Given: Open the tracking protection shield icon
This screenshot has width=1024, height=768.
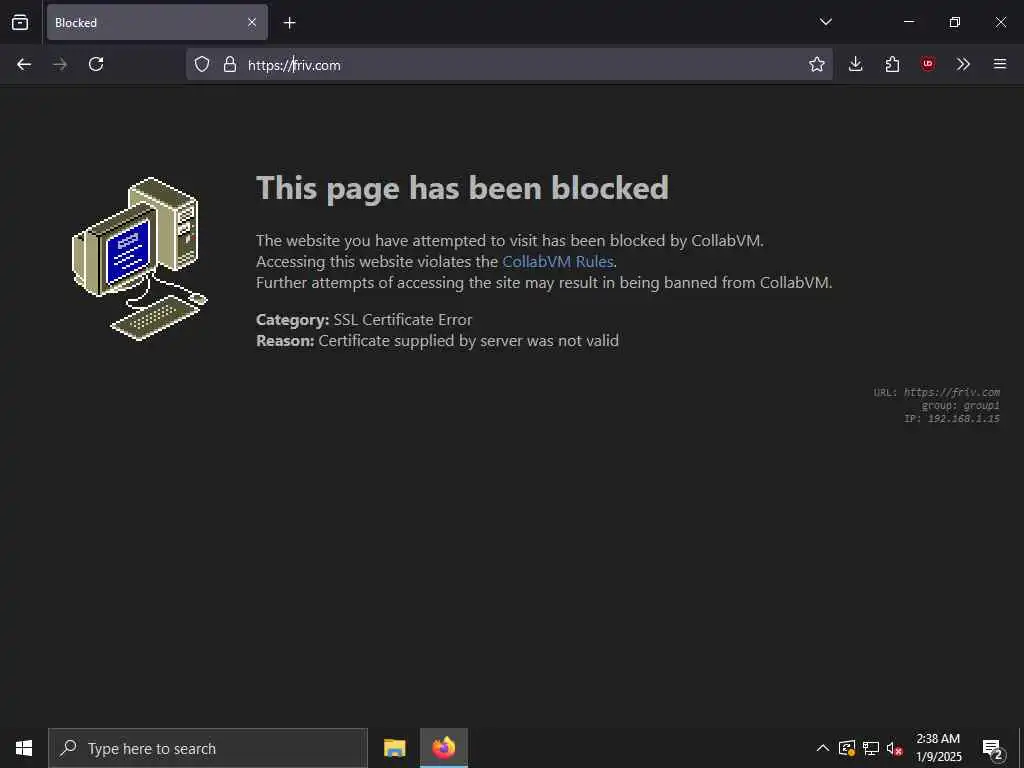Looking at the screenshot, I should pyautogui.click(x=202, y=64).
